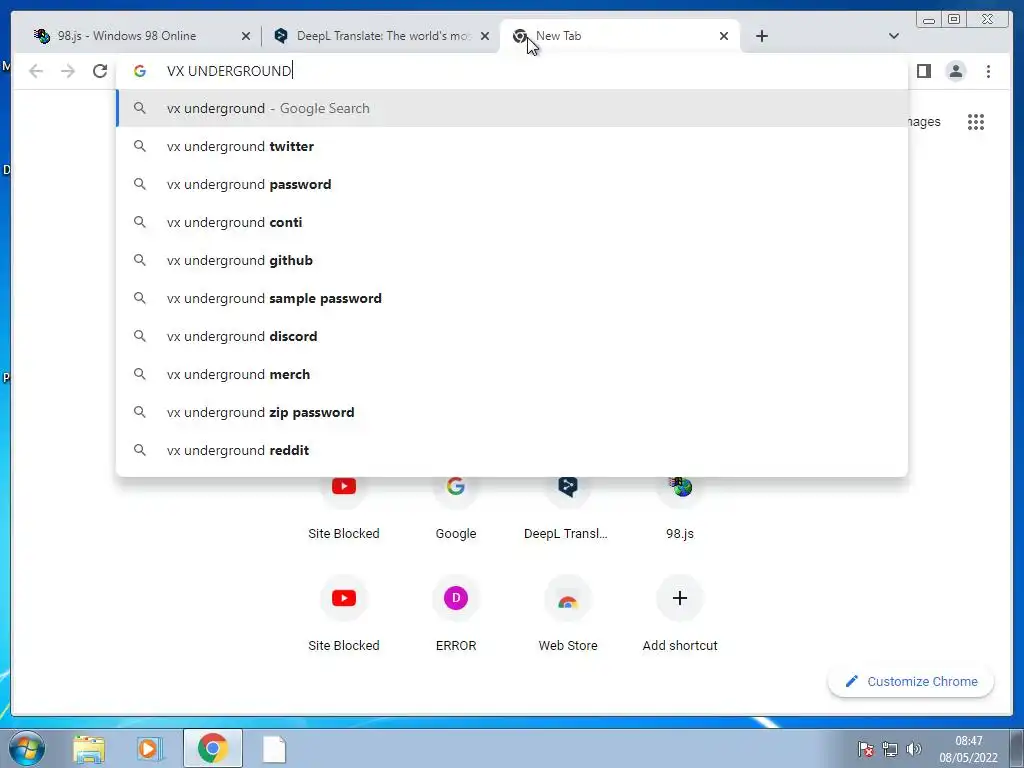Click search icon beside 'vx underground twitter'
Screen dimensions: 1024x768
tap(140, 146)
